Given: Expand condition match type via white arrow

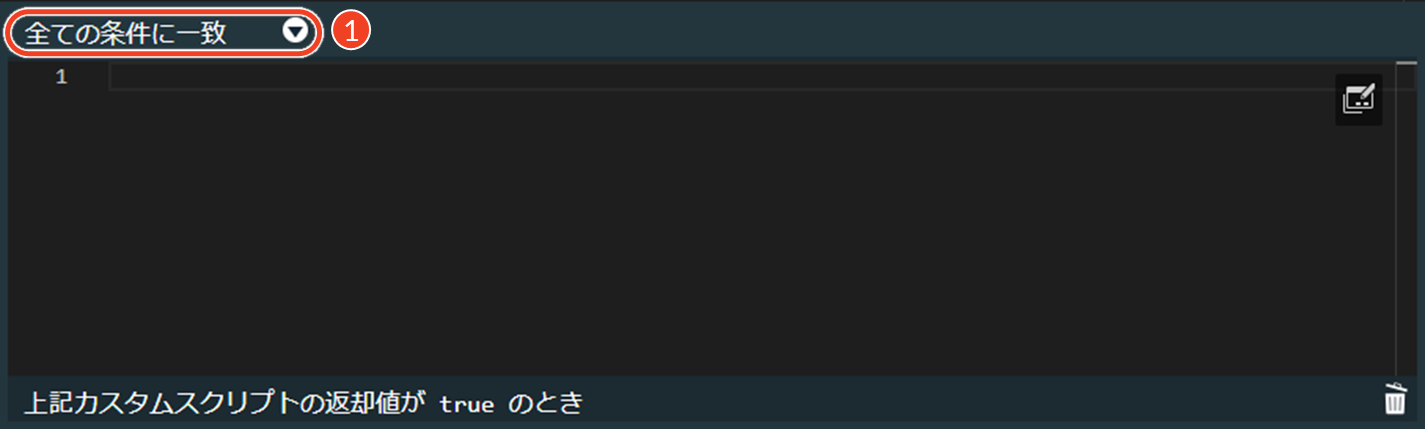Looking at the screenshot, I should [295, 32].
